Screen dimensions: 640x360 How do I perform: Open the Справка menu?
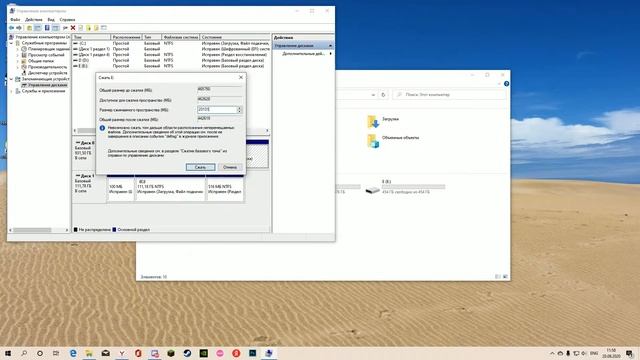(x=67, y=20)
